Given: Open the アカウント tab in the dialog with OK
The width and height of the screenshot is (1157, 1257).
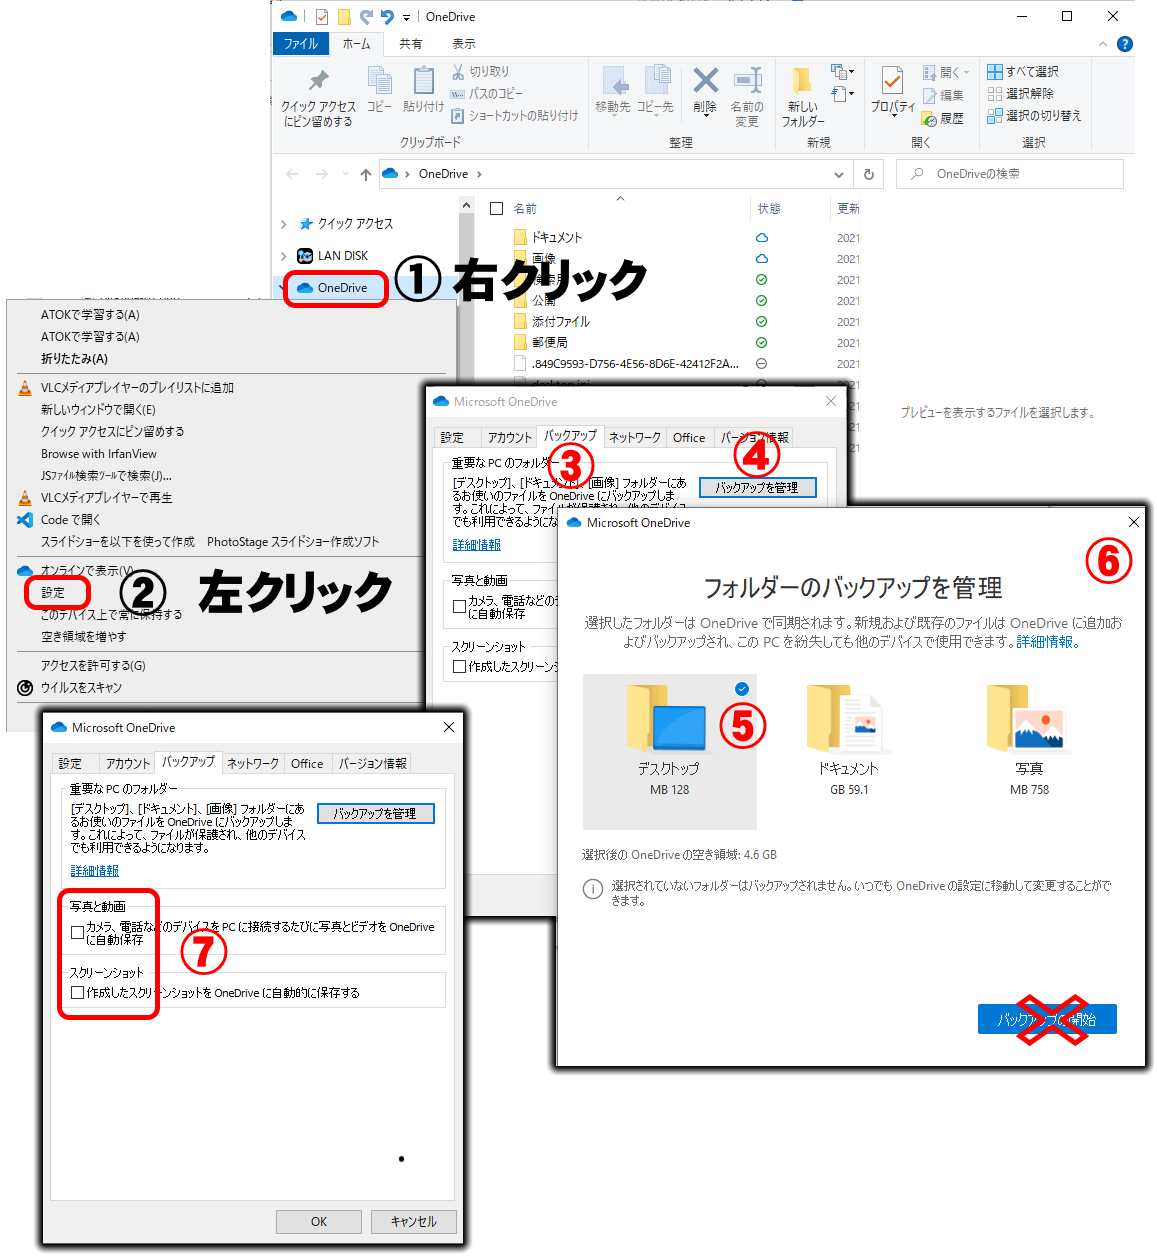Looking at the screenshot, I should point(128,763).
